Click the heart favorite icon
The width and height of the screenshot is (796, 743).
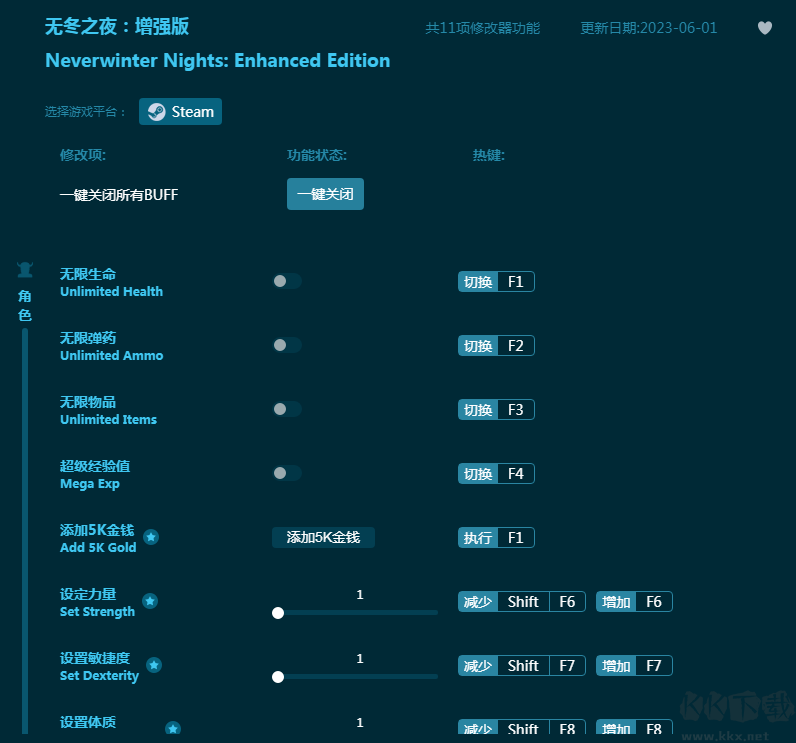(765, 28)
